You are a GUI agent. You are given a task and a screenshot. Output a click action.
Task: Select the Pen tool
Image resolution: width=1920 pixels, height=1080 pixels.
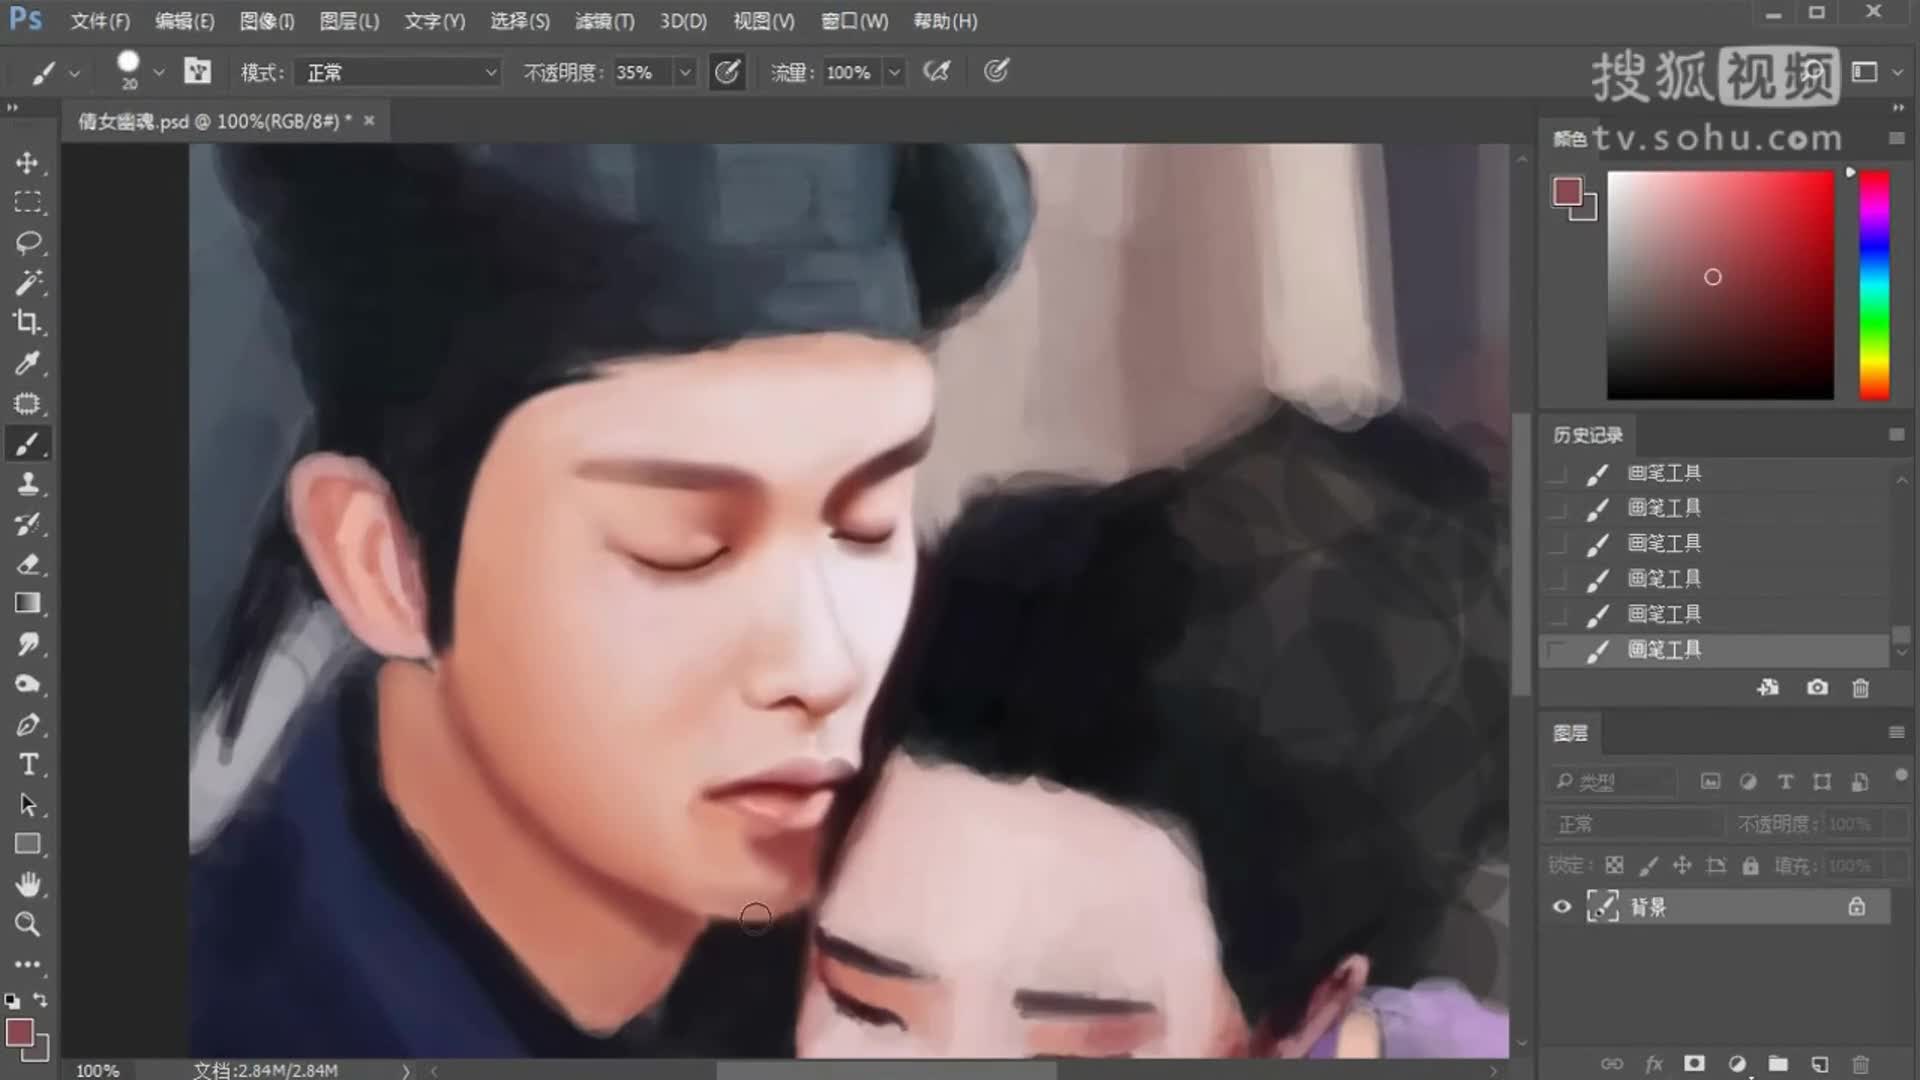point(27,725)
